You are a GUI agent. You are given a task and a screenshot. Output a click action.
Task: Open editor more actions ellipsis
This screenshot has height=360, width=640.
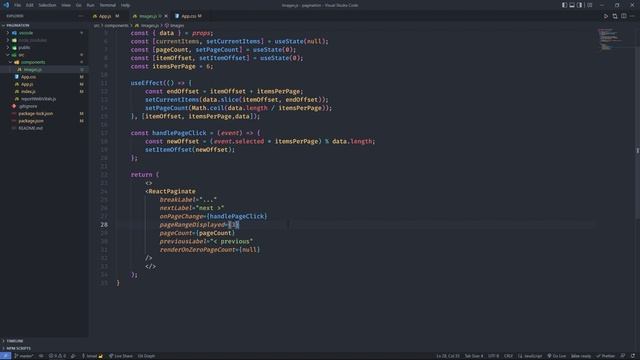tap(632, 16)
